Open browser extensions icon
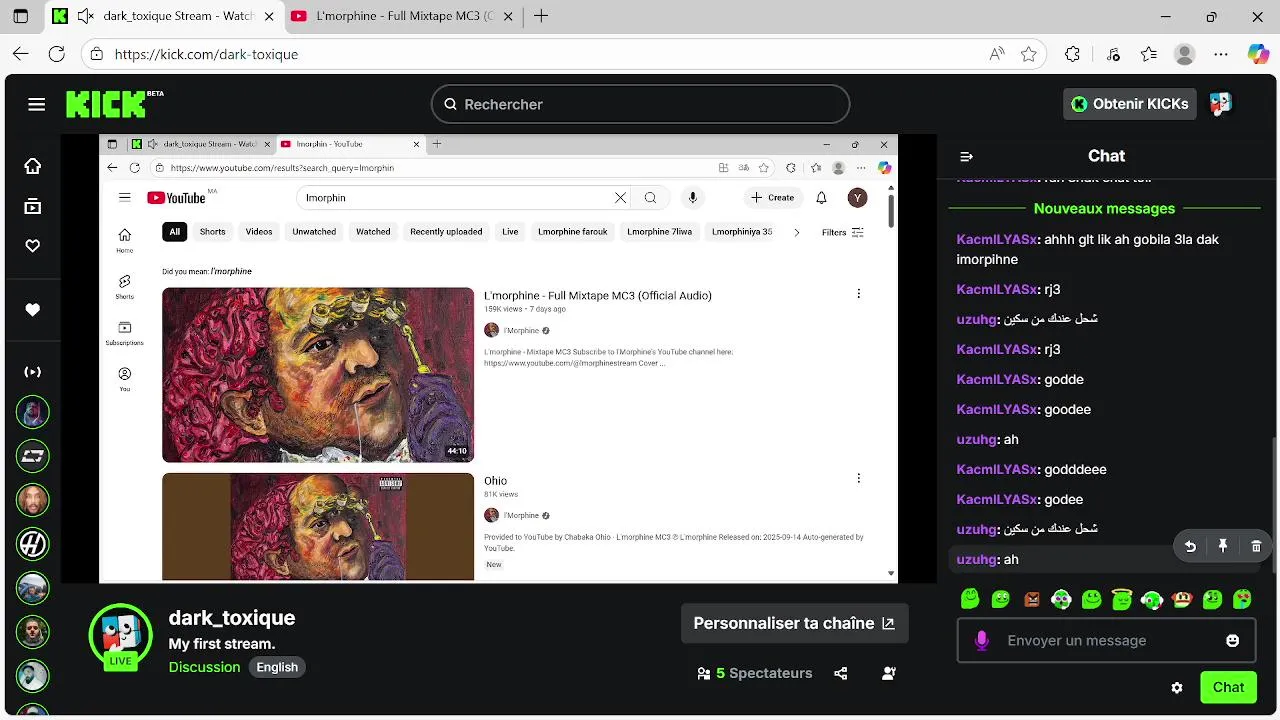 (1073, 54)
